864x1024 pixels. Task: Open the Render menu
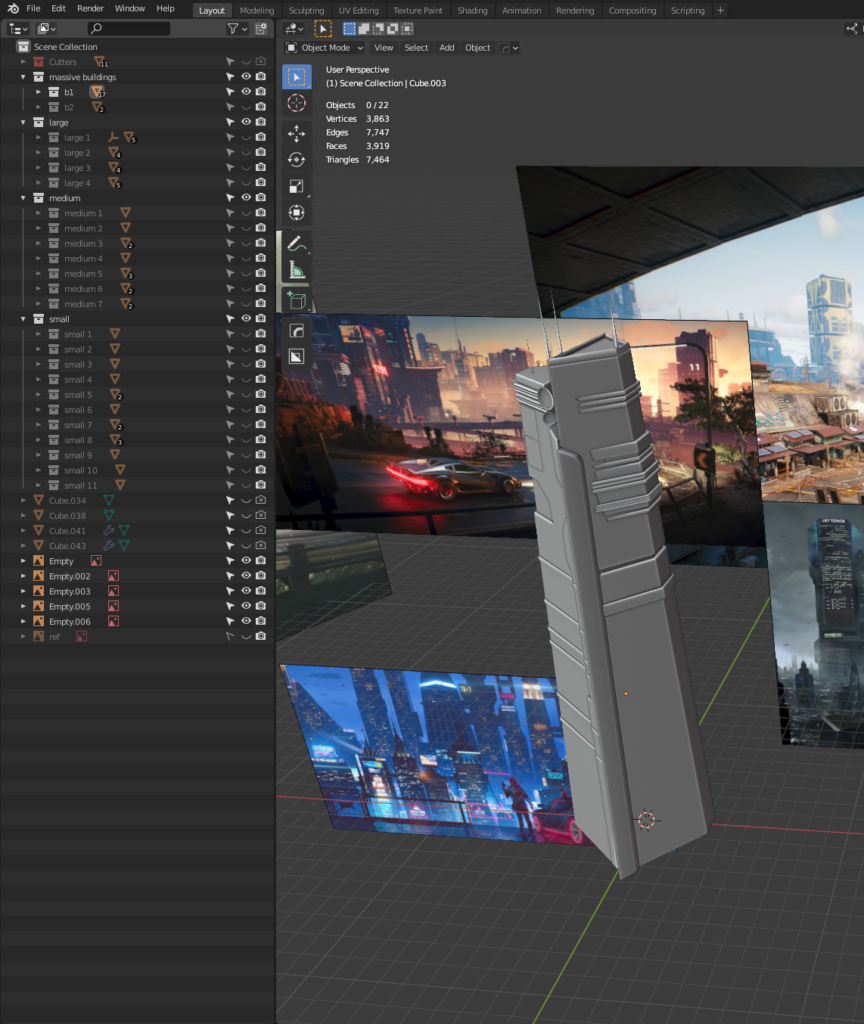(90, 9)
